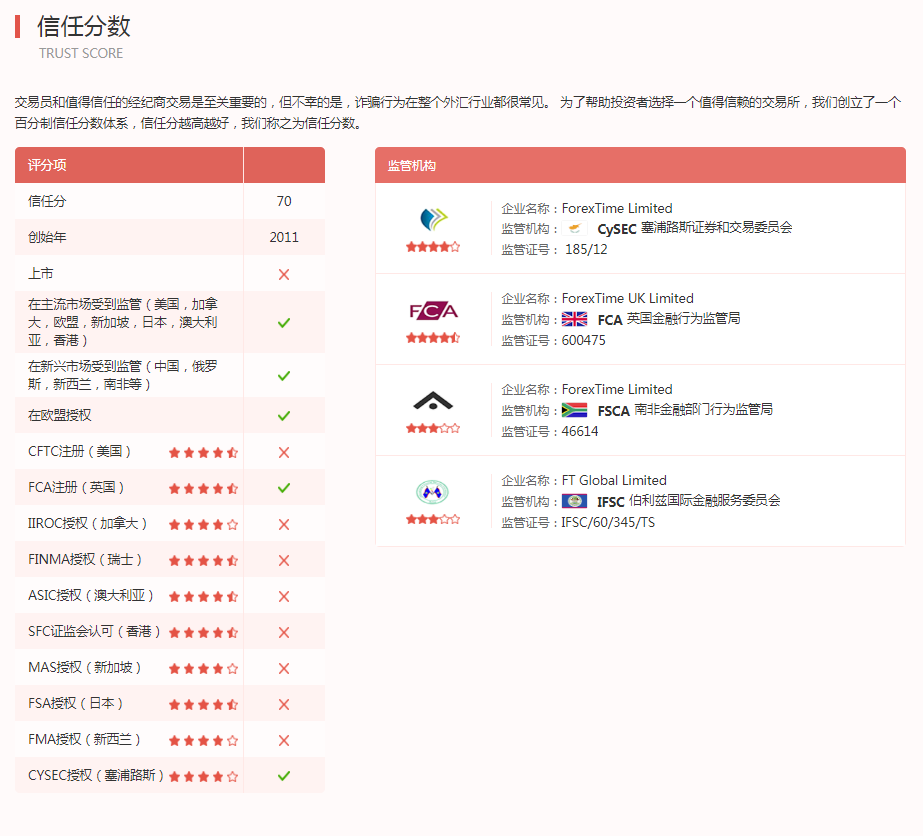Click the MAS授权（新加坡）label
This screenshot has width=923, height=836.
pos(85,667)
